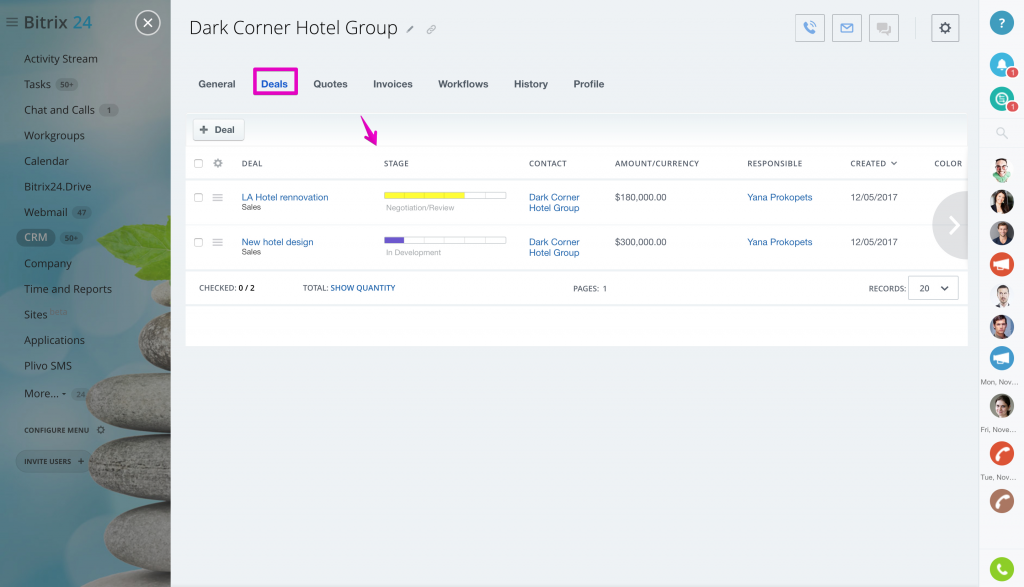
Task: Sort by the Amount/Currency column header
Action: click(656, 163)
